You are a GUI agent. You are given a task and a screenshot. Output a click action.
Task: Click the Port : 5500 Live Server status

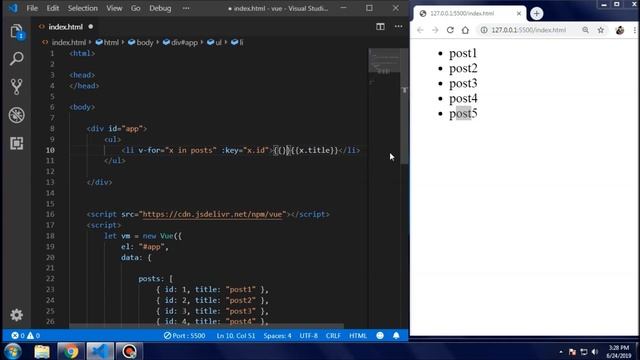(184, 336)
